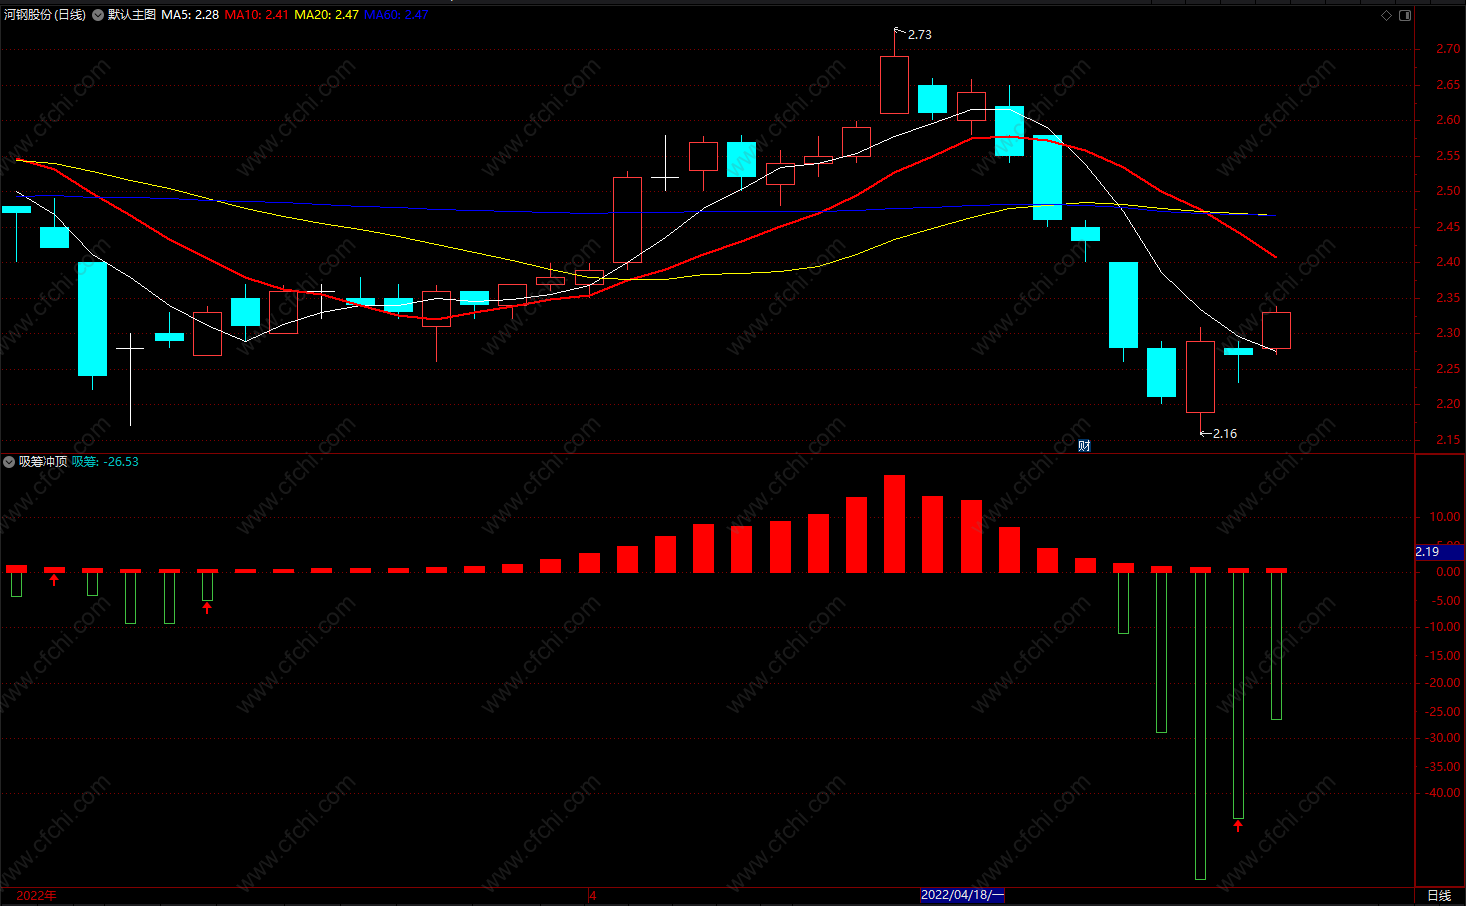Select the 默认主图 main chart label
Screen dimensions: 1466x906
[x=132, y=15]
